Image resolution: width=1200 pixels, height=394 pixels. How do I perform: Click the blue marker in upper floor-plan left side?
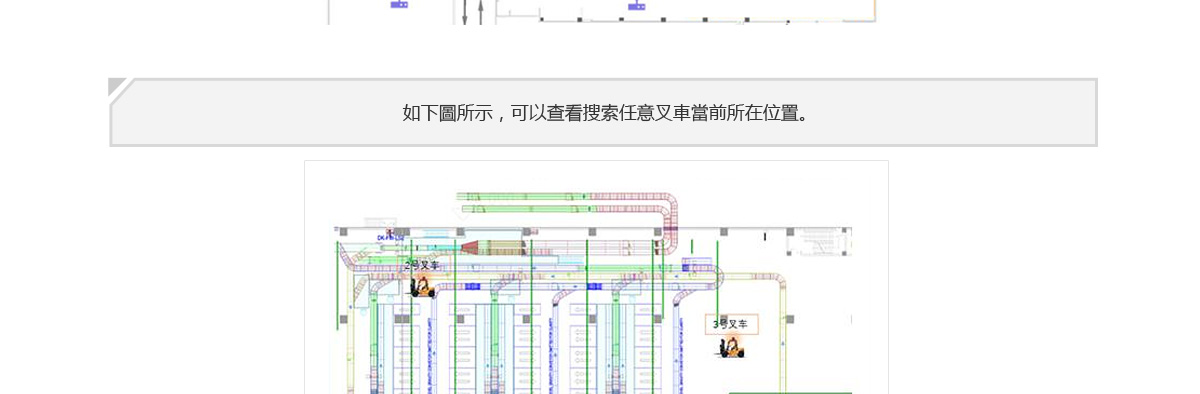coord(399,4)
